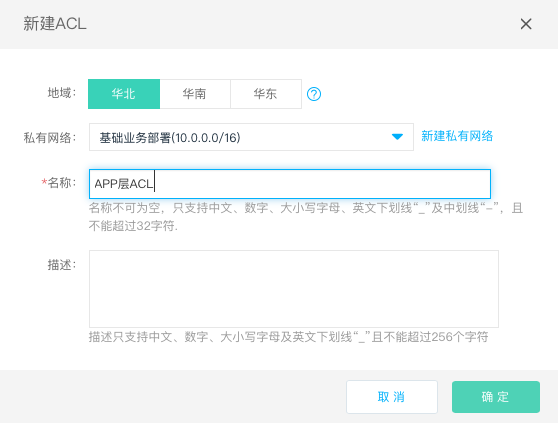
Task: Click the region help question mark icon
Action: [x=314, y=94]
